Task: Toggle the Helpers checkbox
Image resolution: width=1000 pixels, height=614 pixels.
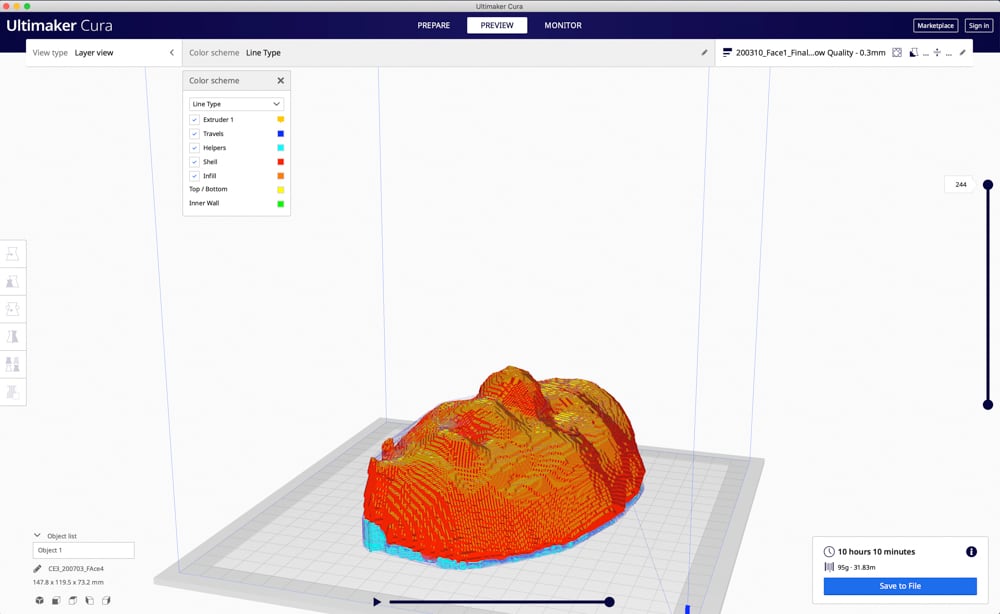Action: [194, 148]
